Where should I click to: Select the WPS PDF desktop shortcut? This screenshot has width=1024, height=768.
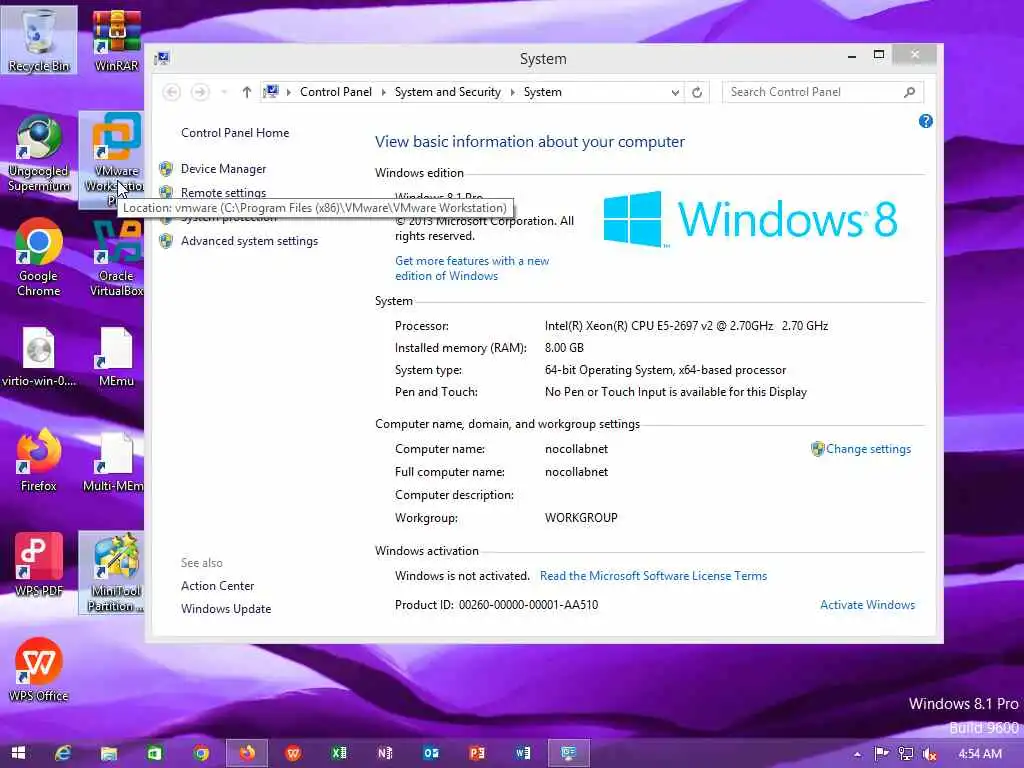(39, 566)
